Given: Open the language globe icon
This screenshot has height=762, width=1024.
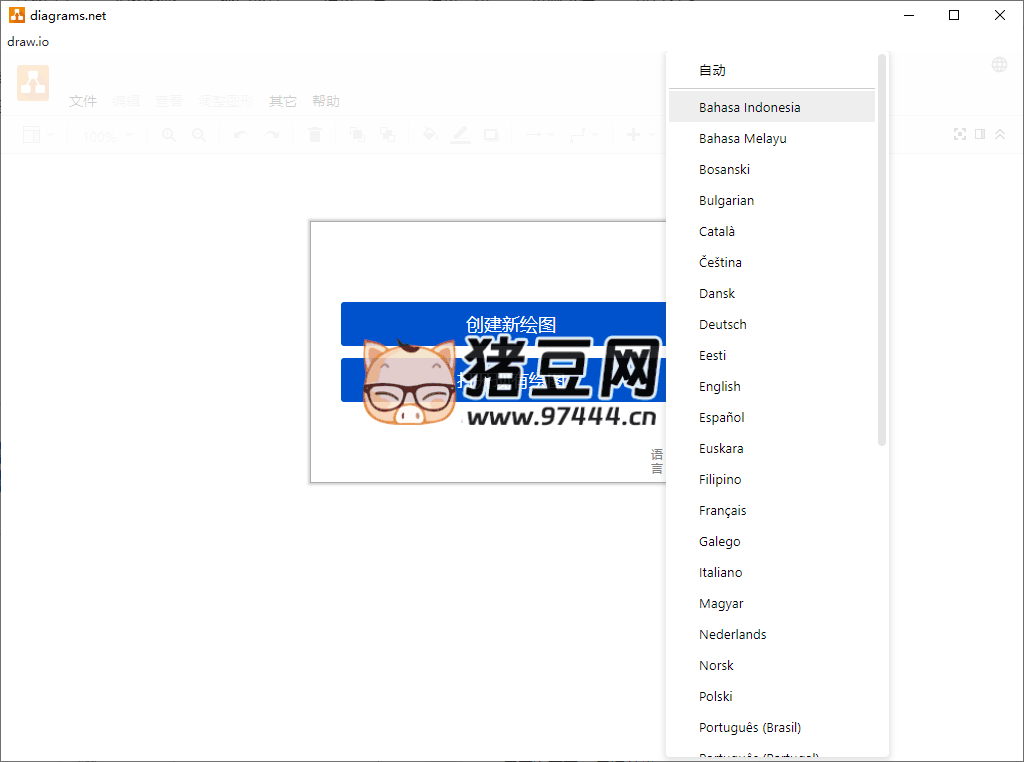Looking at the screenshot, I should tap(998, 63).
